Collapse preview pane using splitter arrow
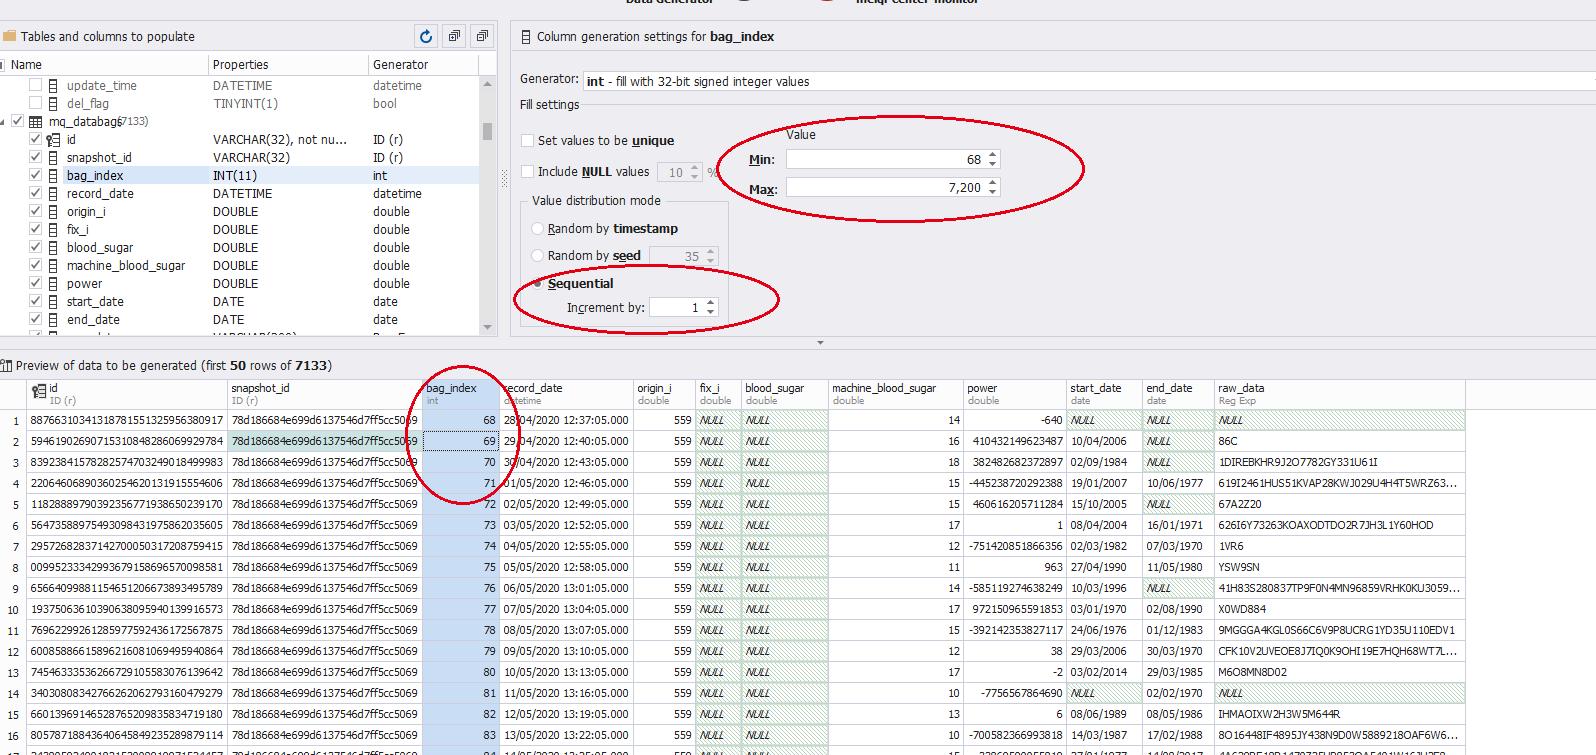The width and height of the screenshot is (1596, 755). click(820, 343)
